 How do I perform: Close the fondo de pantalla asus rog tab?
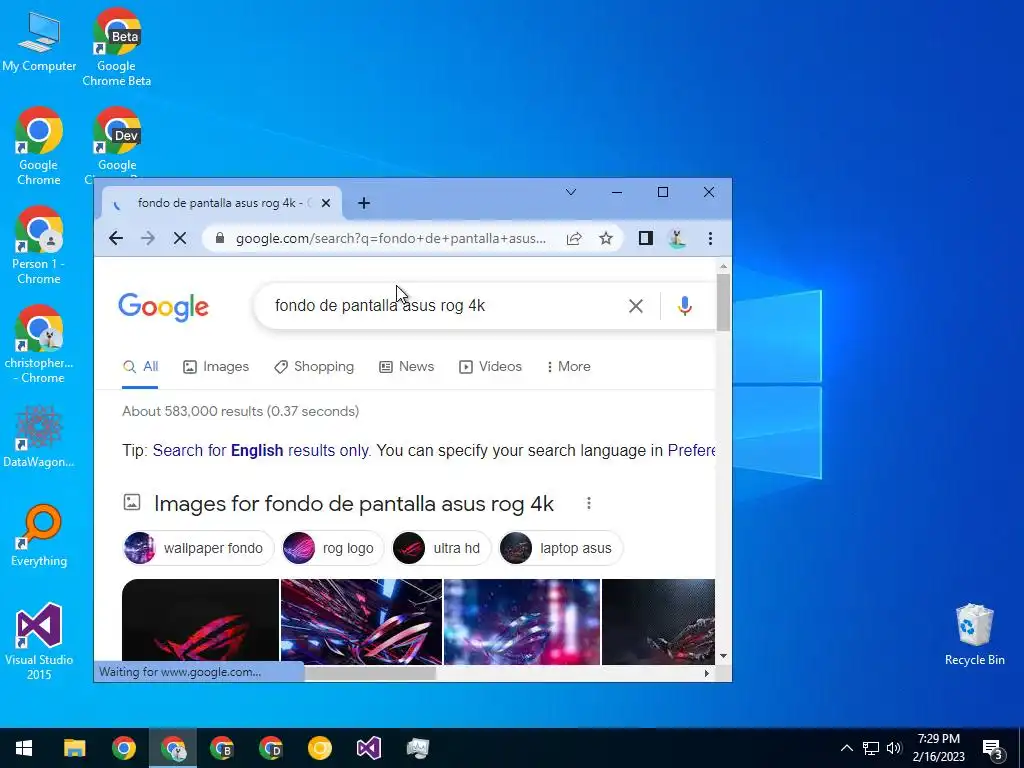click(x=326, y=203)
